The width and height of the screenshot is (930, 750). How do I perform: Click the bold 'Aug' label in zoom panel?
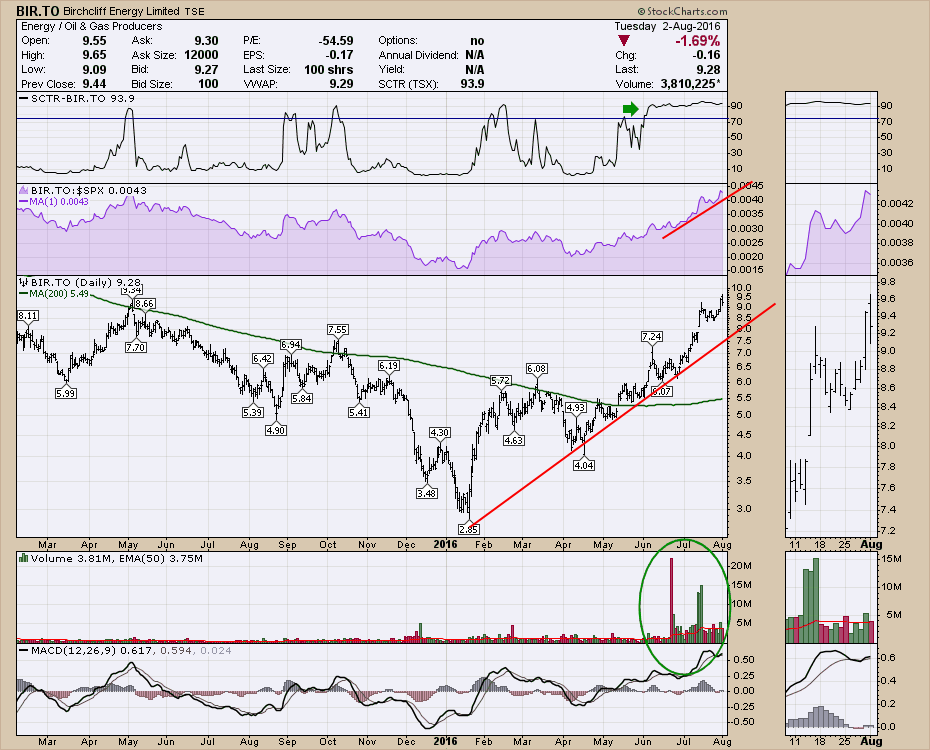(x=871, y=544)
